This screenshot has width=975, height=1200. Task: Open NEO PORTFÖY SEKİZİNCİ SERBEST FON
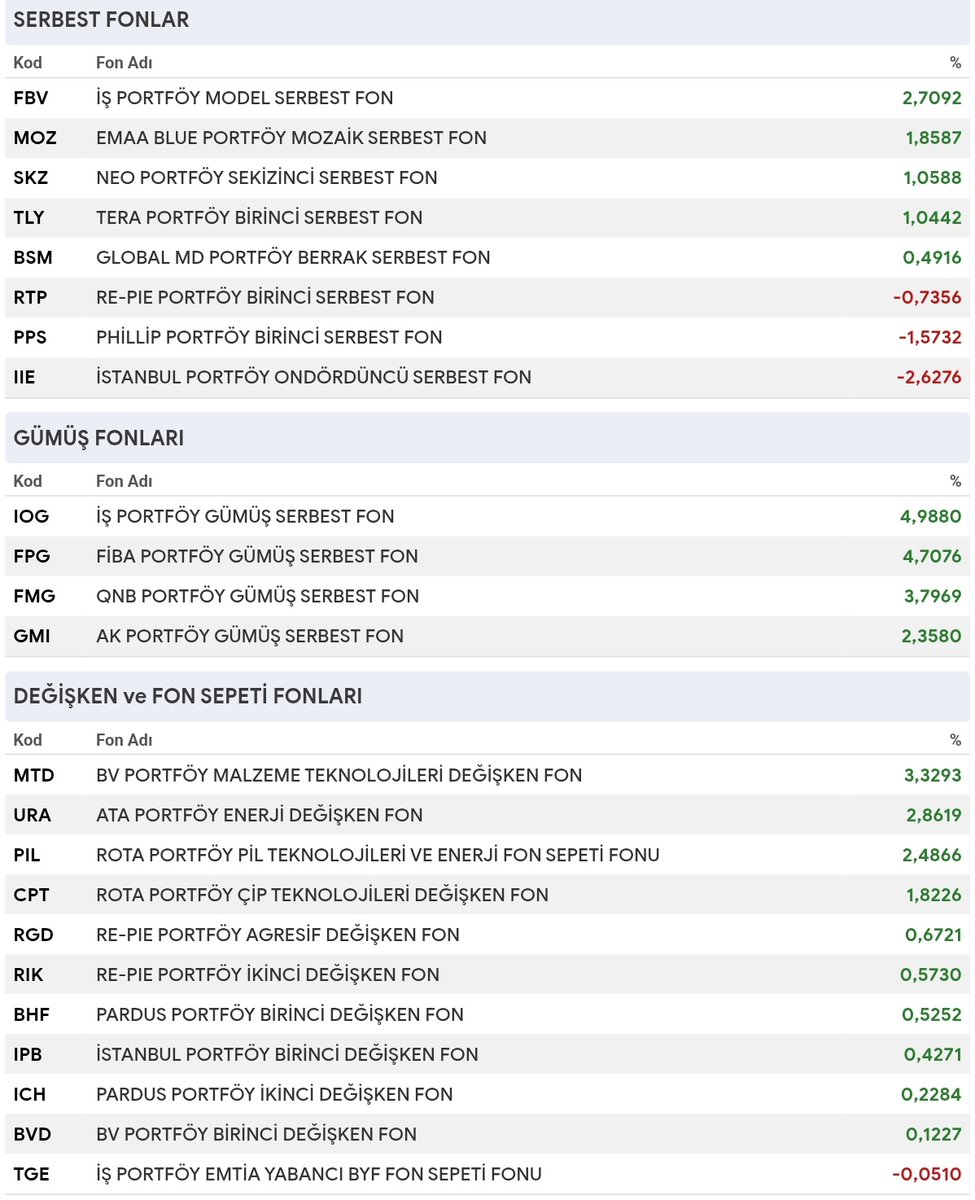tap(267, 178)
